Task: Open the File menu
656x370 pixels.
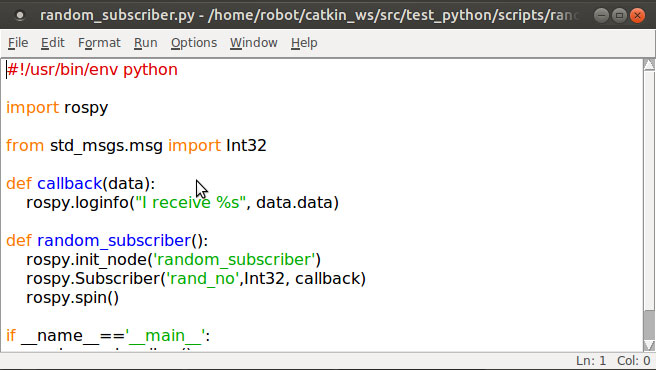Action: [x=18, y=43]
